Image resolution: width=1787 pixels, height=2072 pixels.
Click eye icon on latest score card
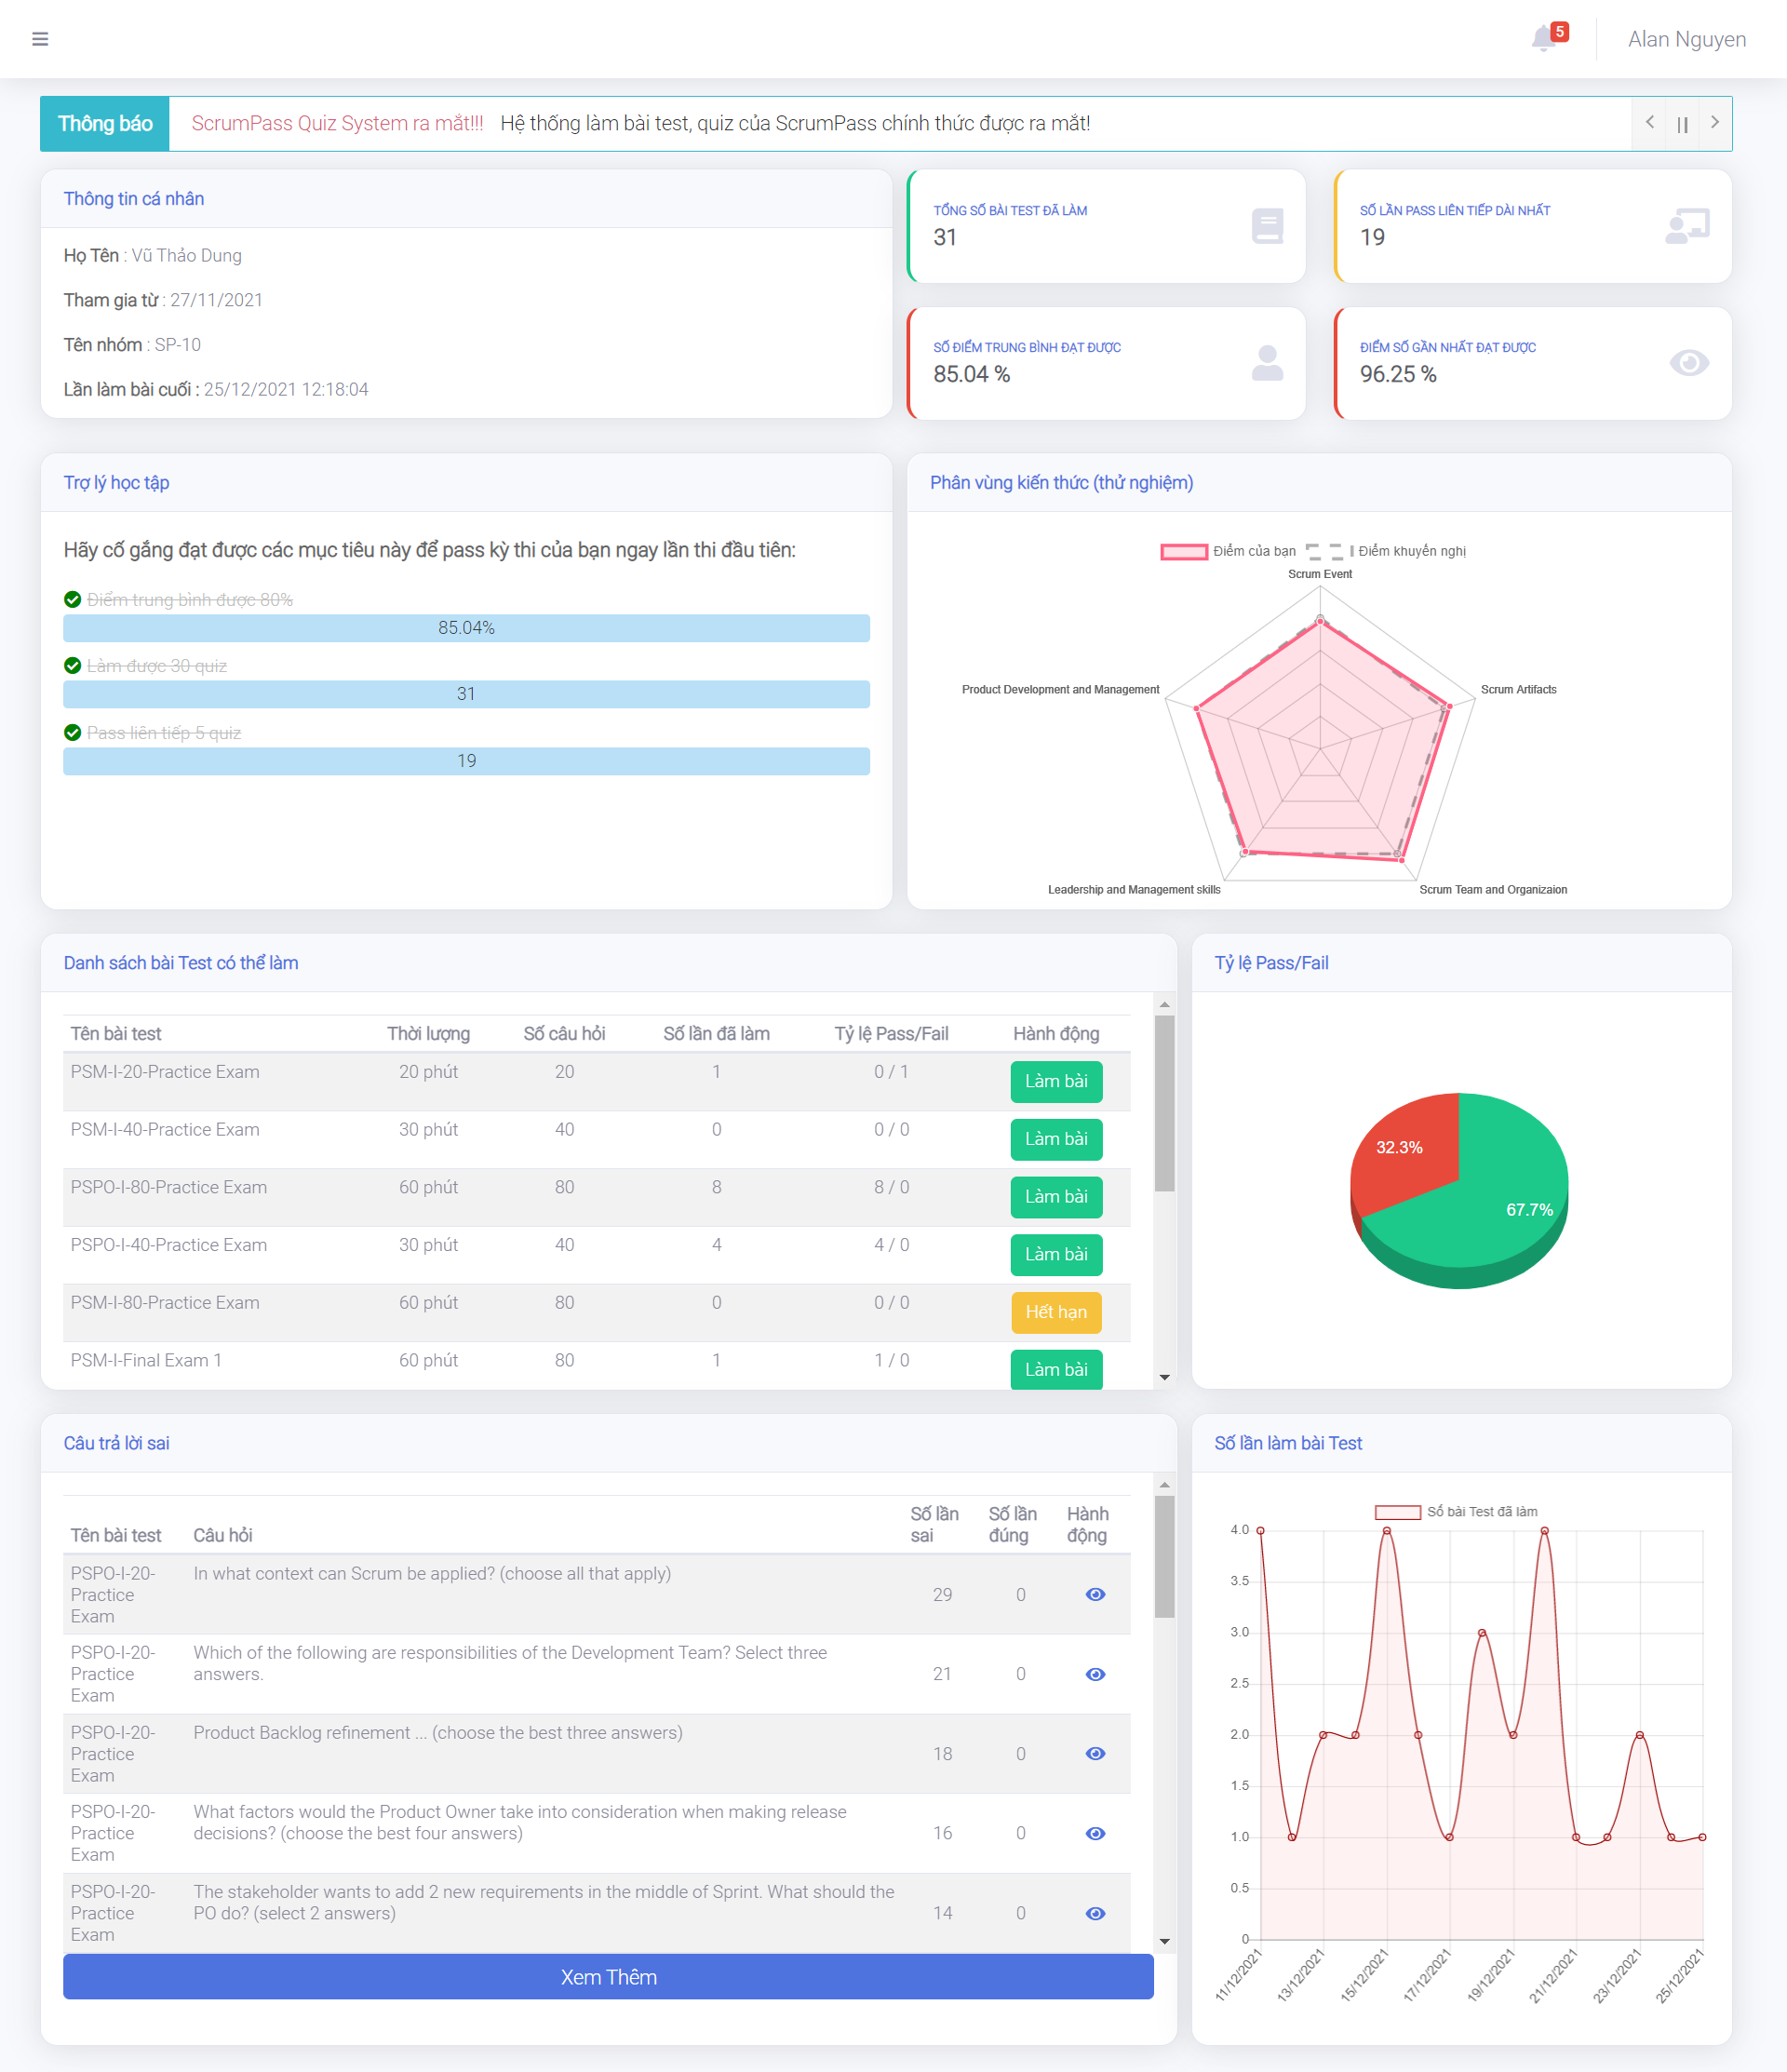[x=1688, y=363]
